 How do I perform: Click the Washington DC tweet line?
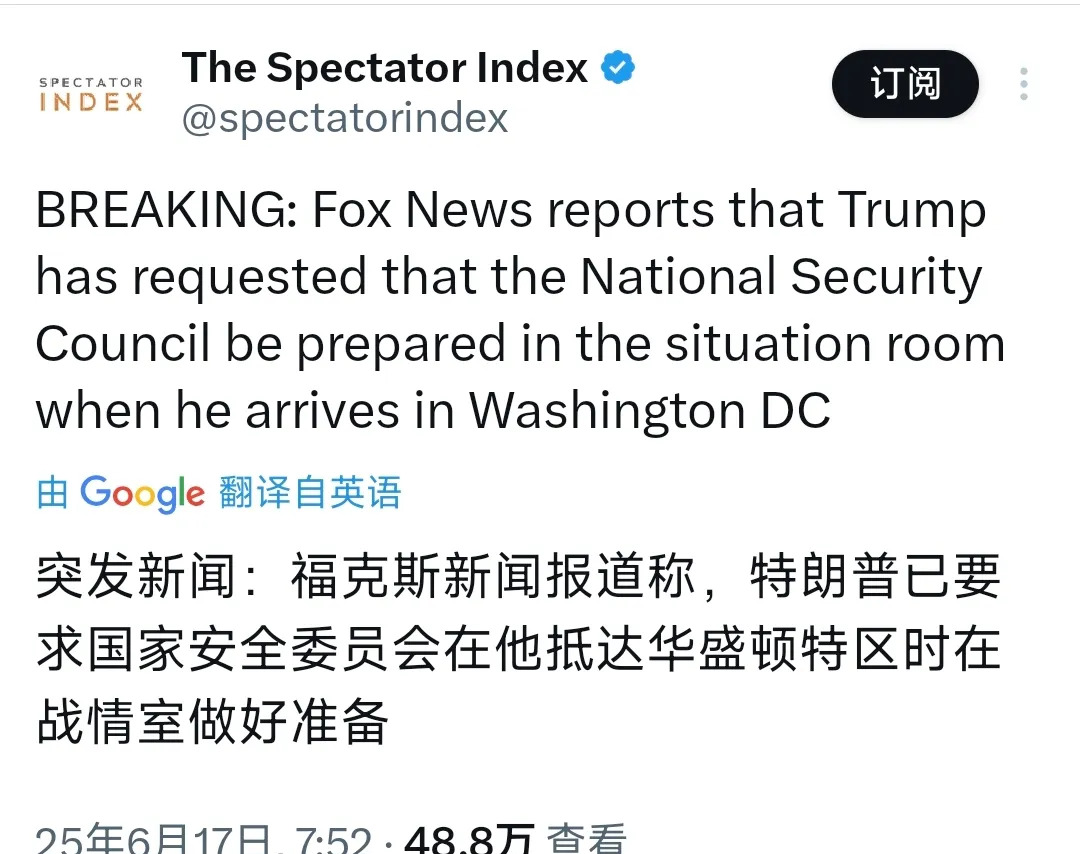(x=433, y=411)
